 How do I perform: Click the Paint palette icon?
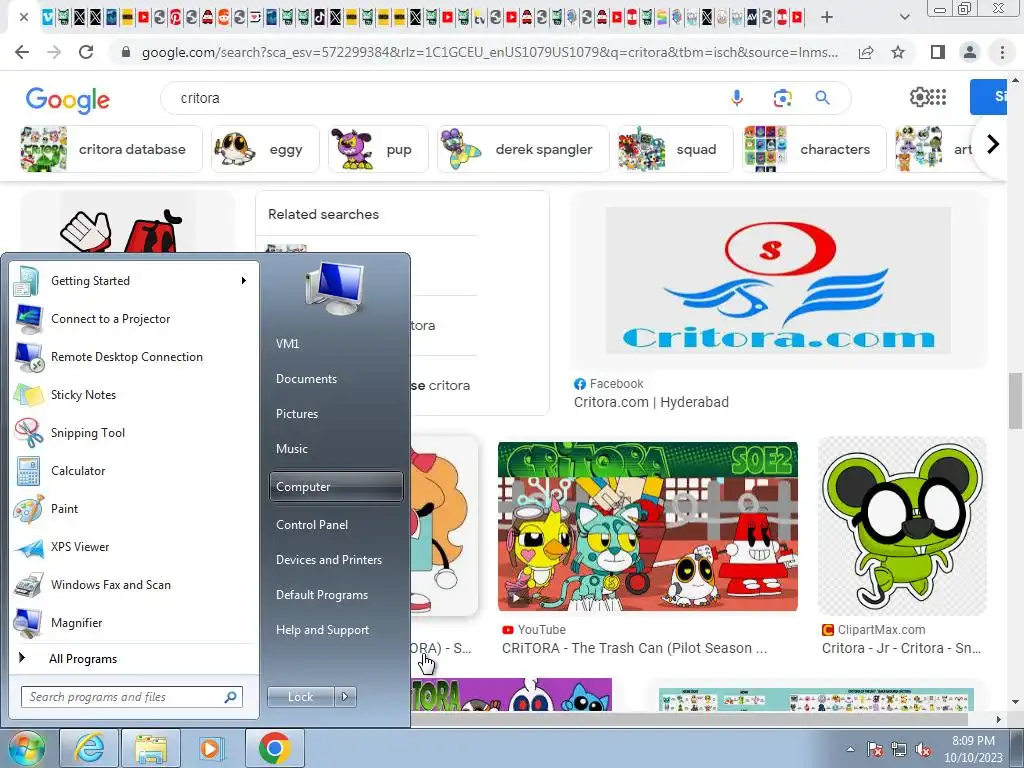click(x=28, y=509)
